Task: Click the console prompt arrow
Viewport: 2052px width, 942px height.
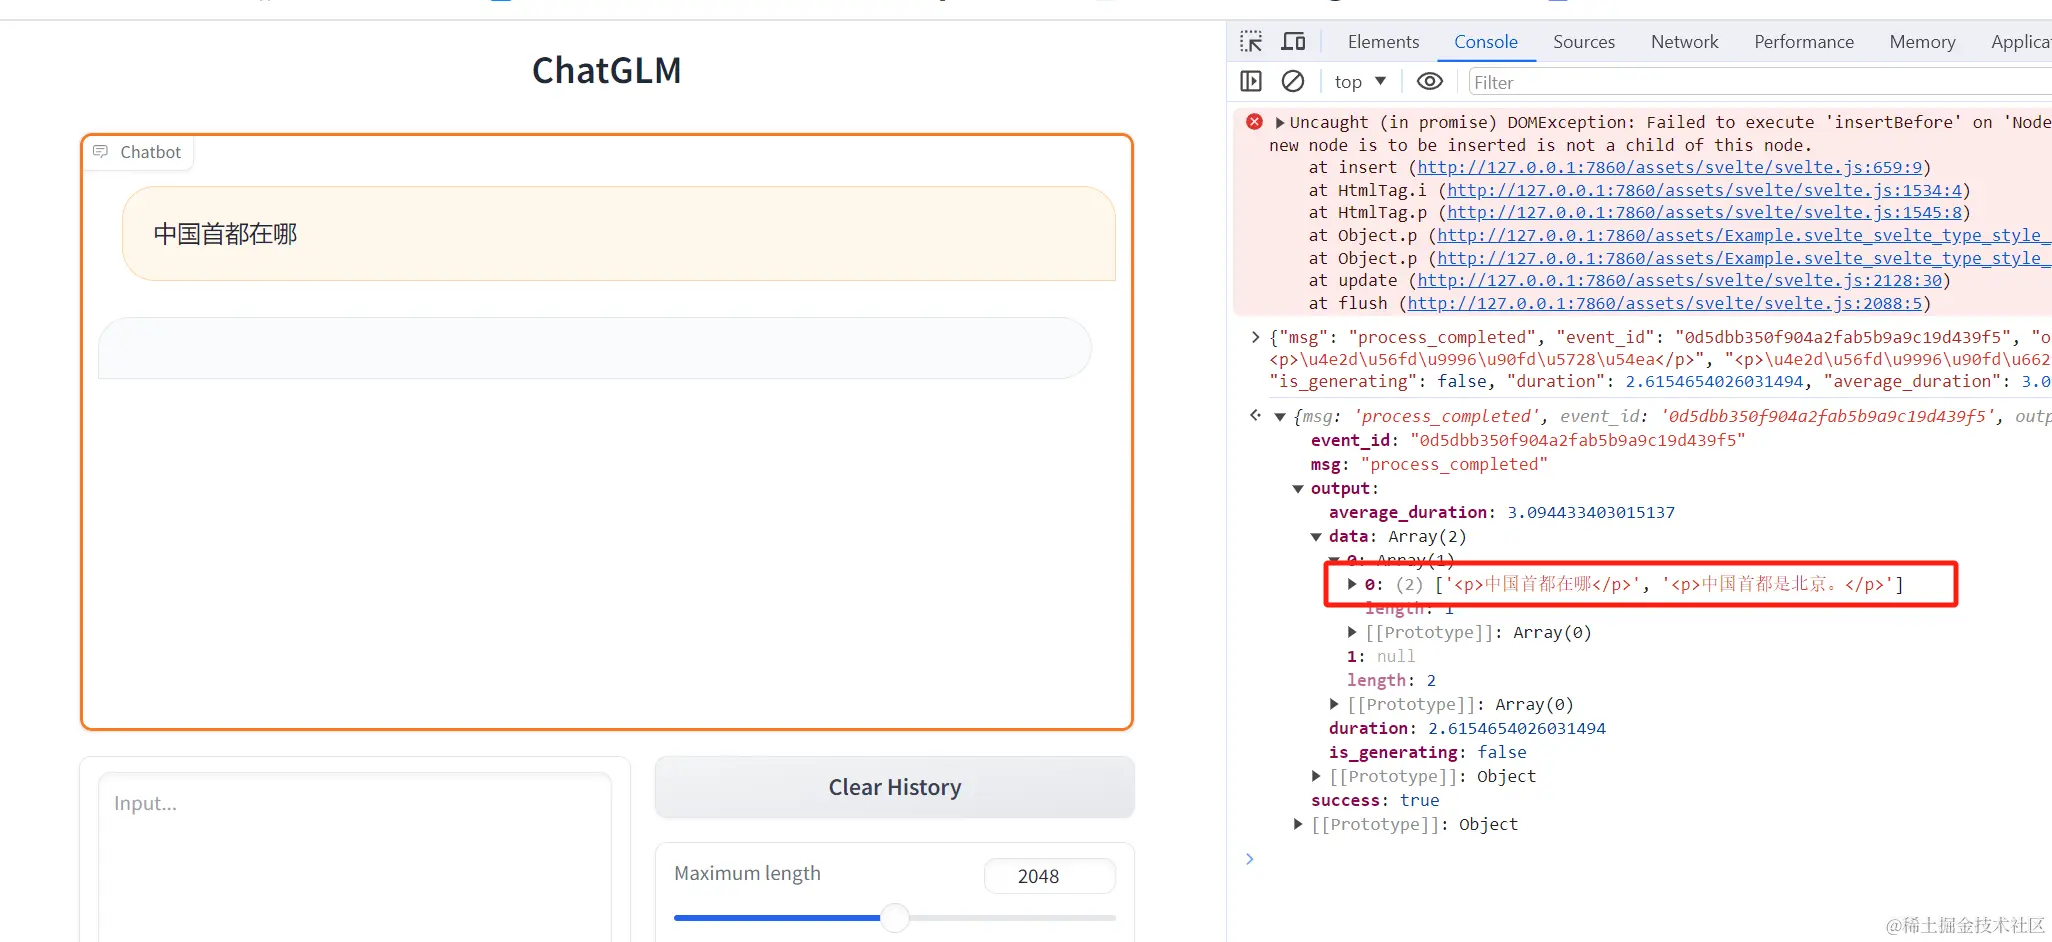Action: 1249,858
